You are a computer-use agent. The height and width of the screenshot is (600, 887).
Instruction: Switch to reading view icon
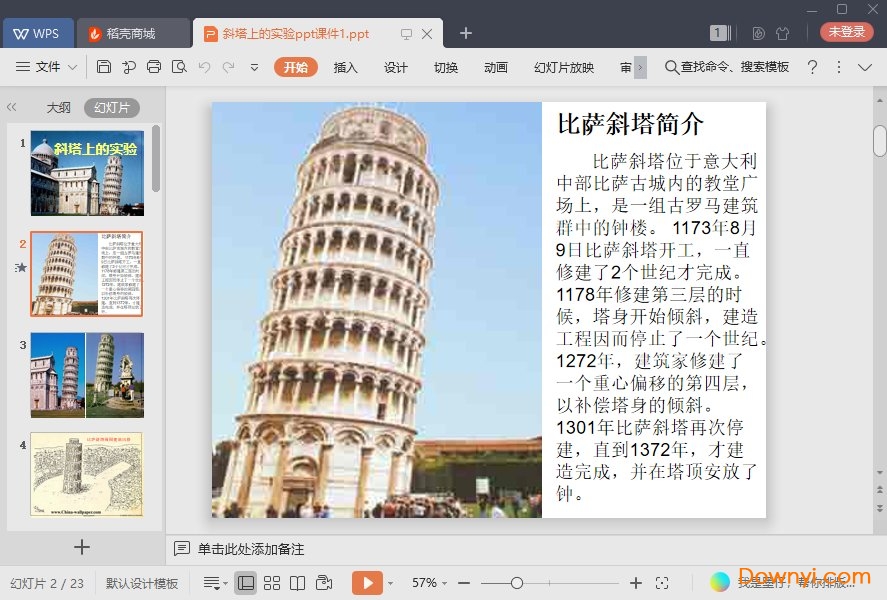(298, 583)
